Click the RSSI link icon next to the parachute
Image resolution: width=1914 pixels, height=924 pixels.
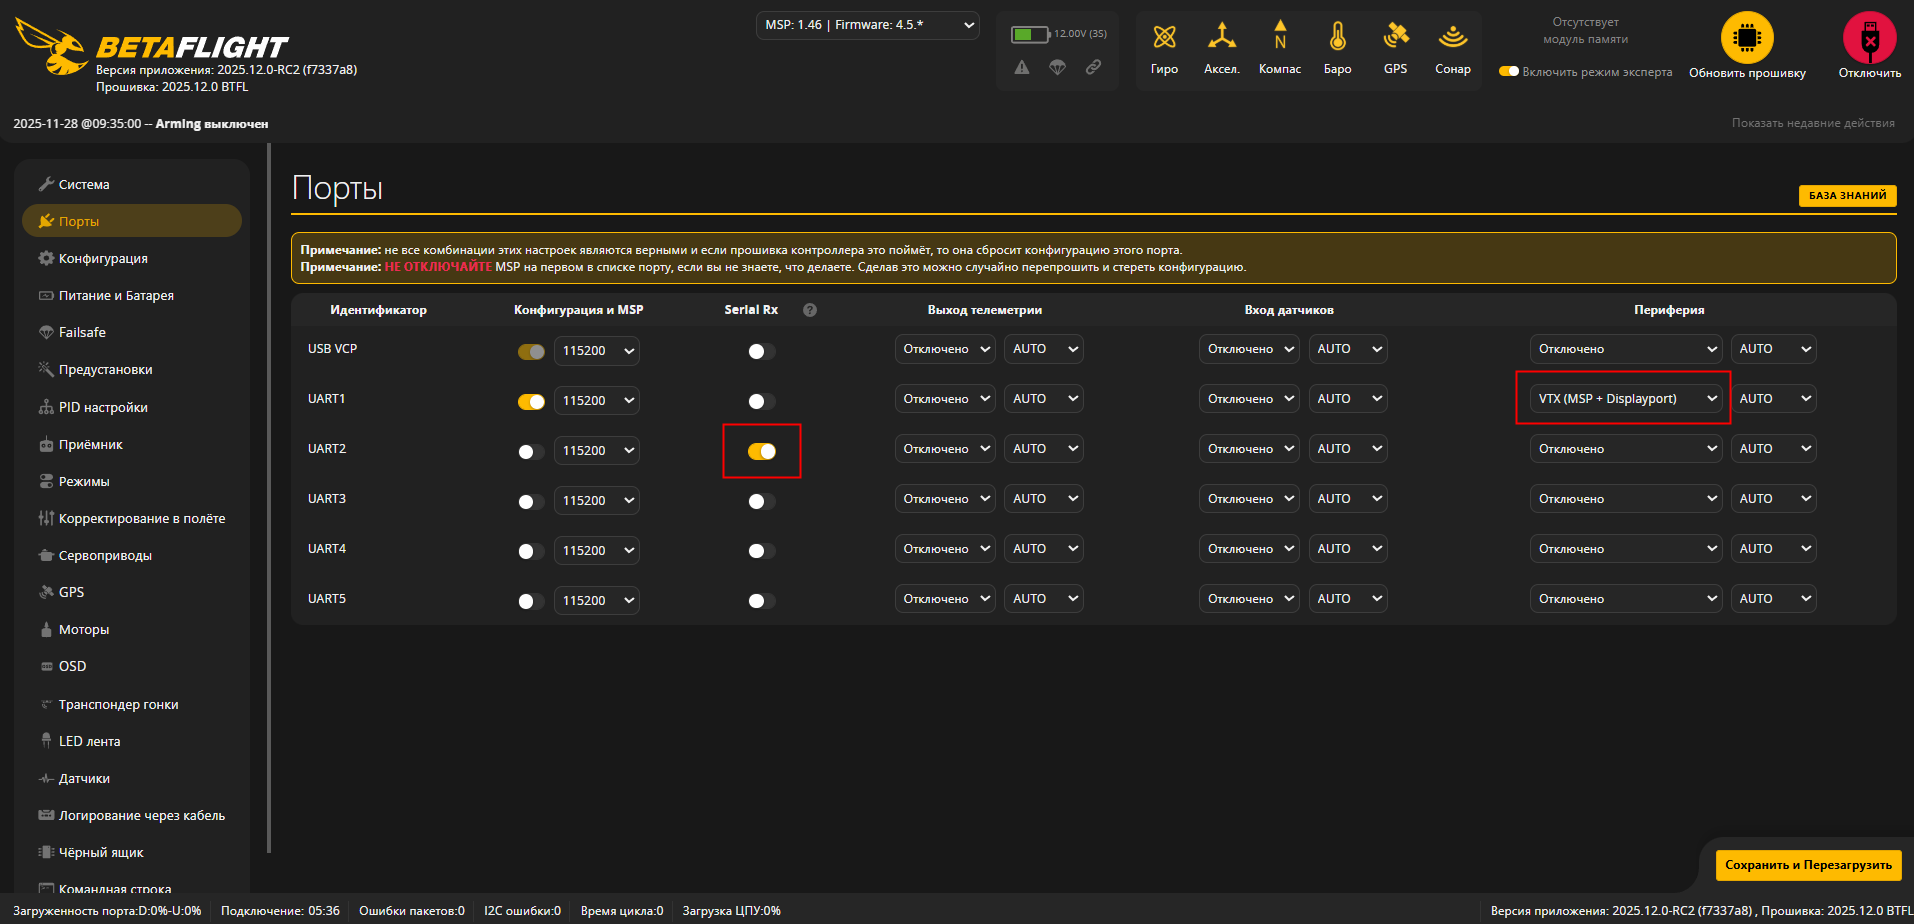coord(1092,67)
